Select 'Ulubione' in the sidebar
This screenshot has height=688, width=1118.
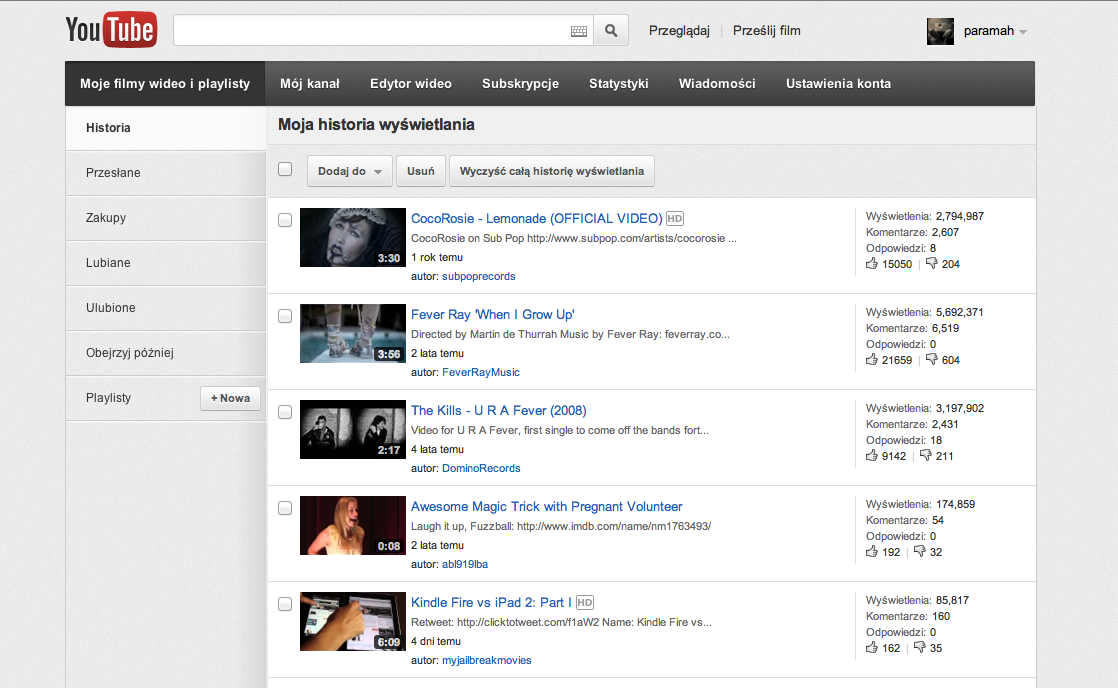pyautogui.click(x=165, y=308)
